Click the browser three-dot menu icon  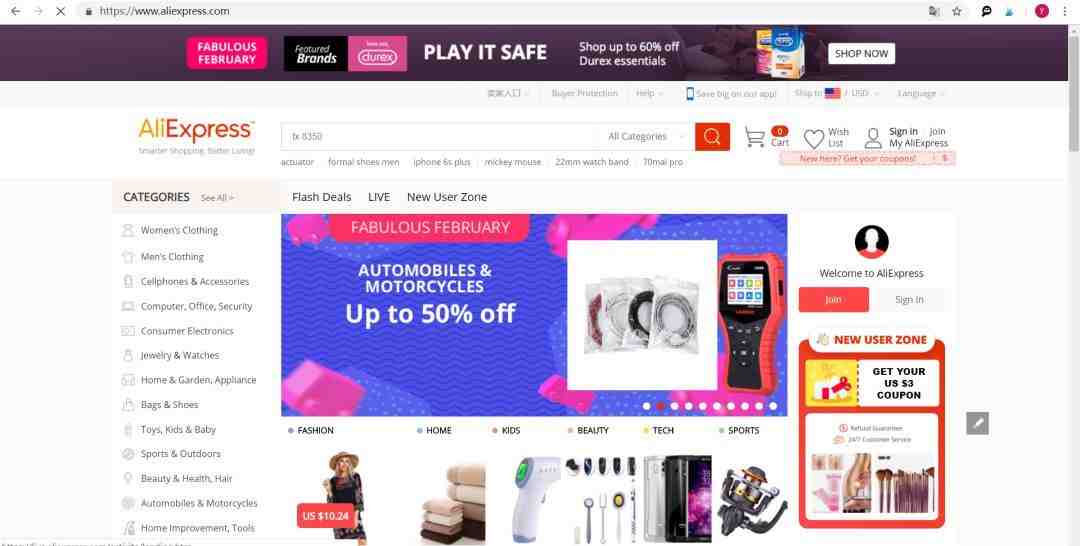tap(1065, 11)
